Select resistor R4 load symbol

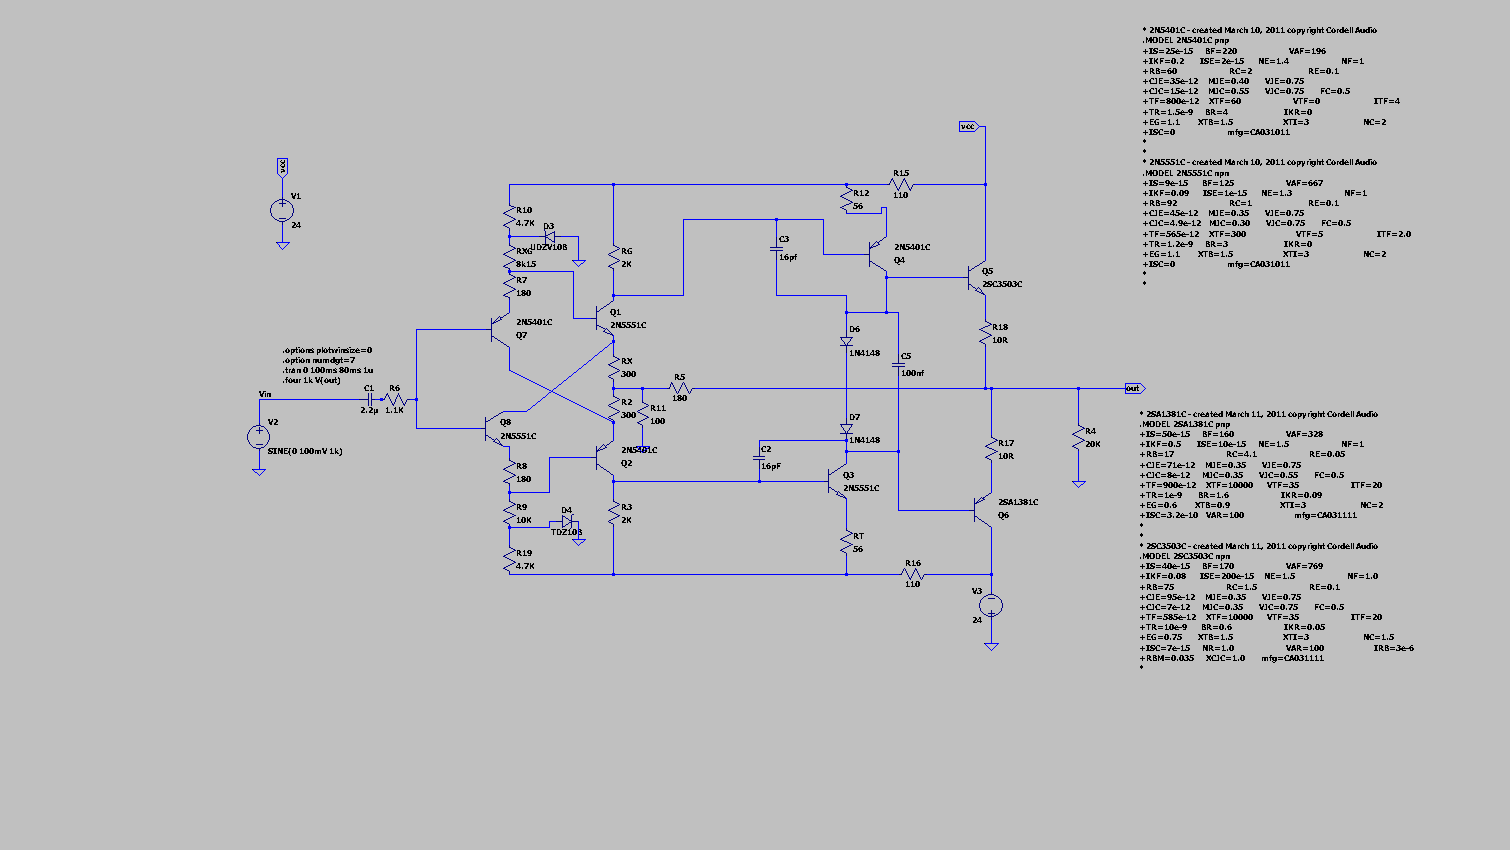(1078, 437)
